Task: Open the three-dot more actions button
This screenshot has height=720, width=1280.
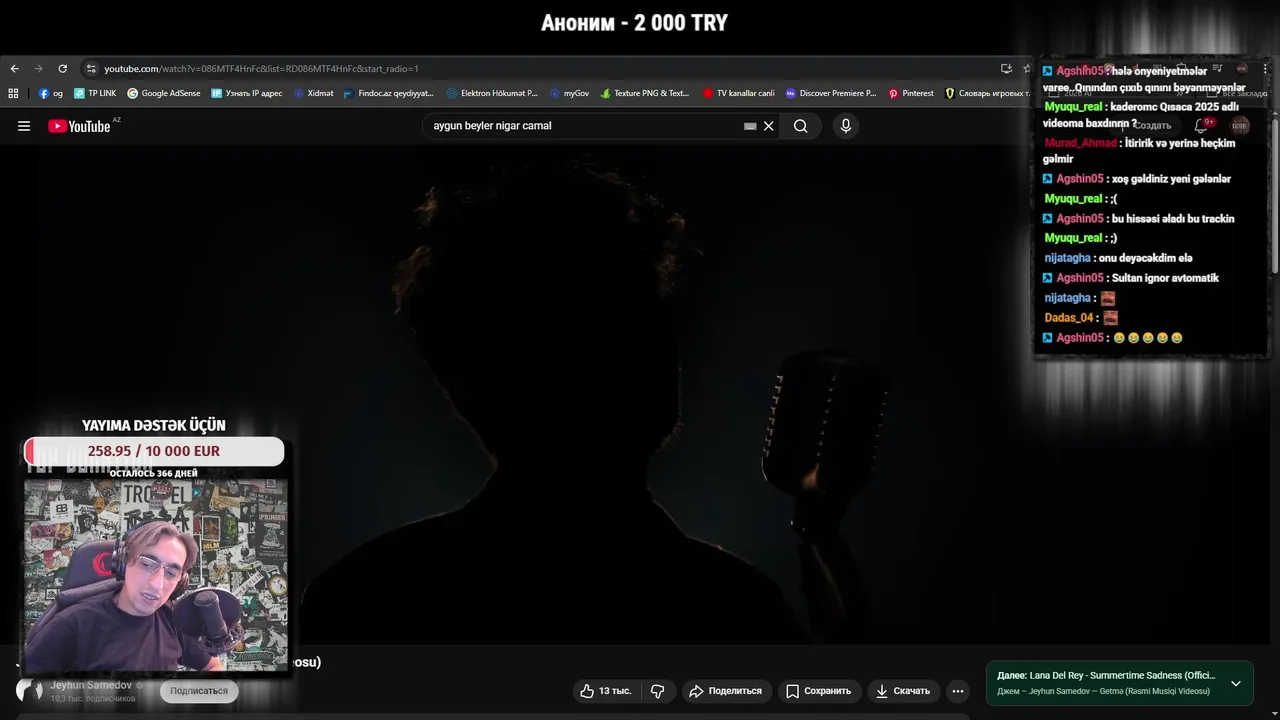Action: [x=958, y=691]
